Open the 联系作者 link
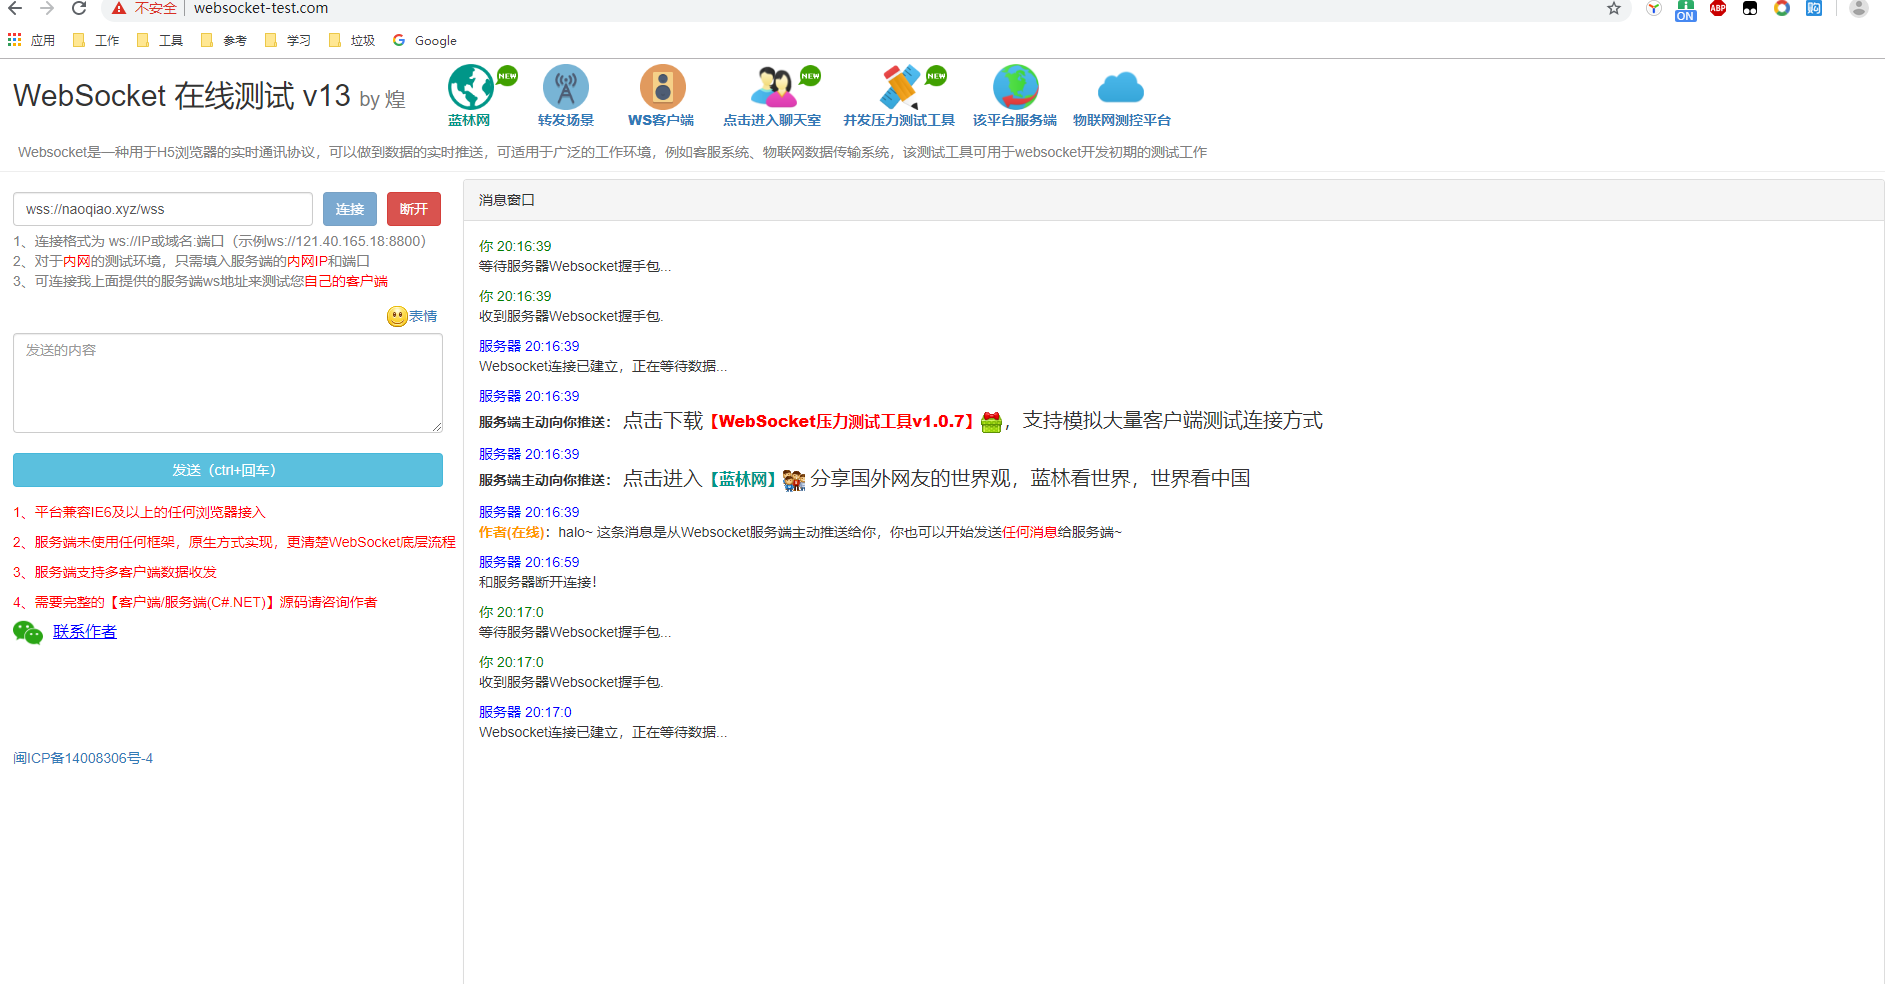1885x984 pixels. 84,632
